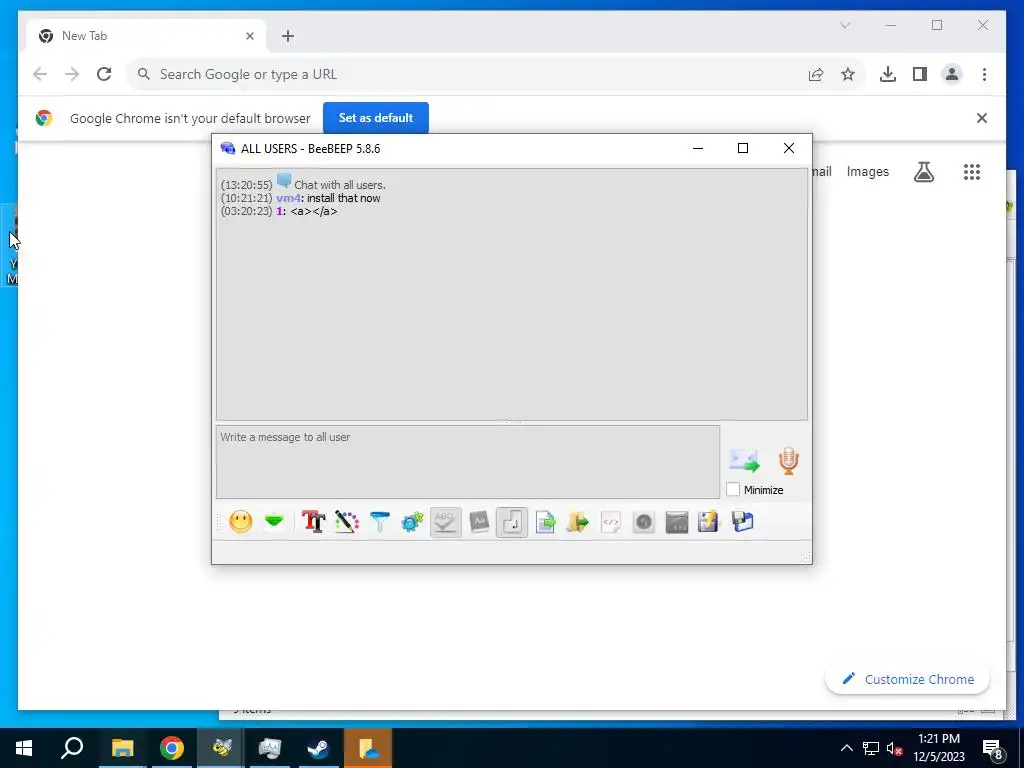Share this page icon in address bar
The height and width of the screenshot is (768, 1024).
click(x=816, y=74)
